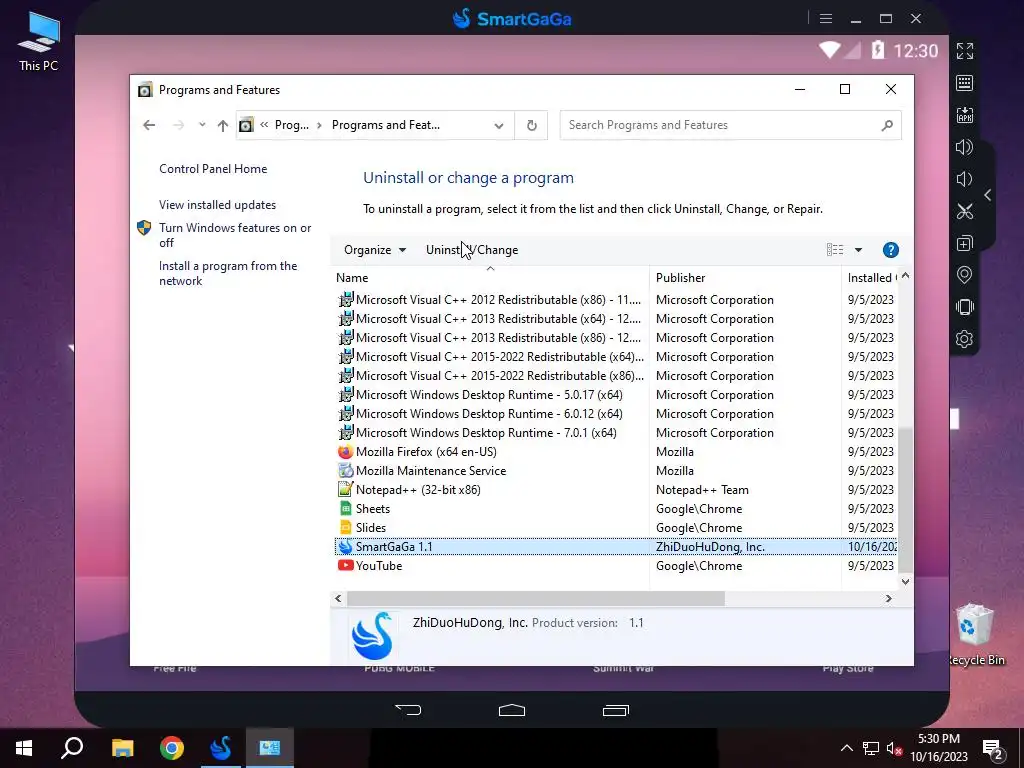Open recent locations dropdown chevron
Image resolution: width=1024 pixels, height=768 pixels.
pyautogui.click(x=202, y=125)
